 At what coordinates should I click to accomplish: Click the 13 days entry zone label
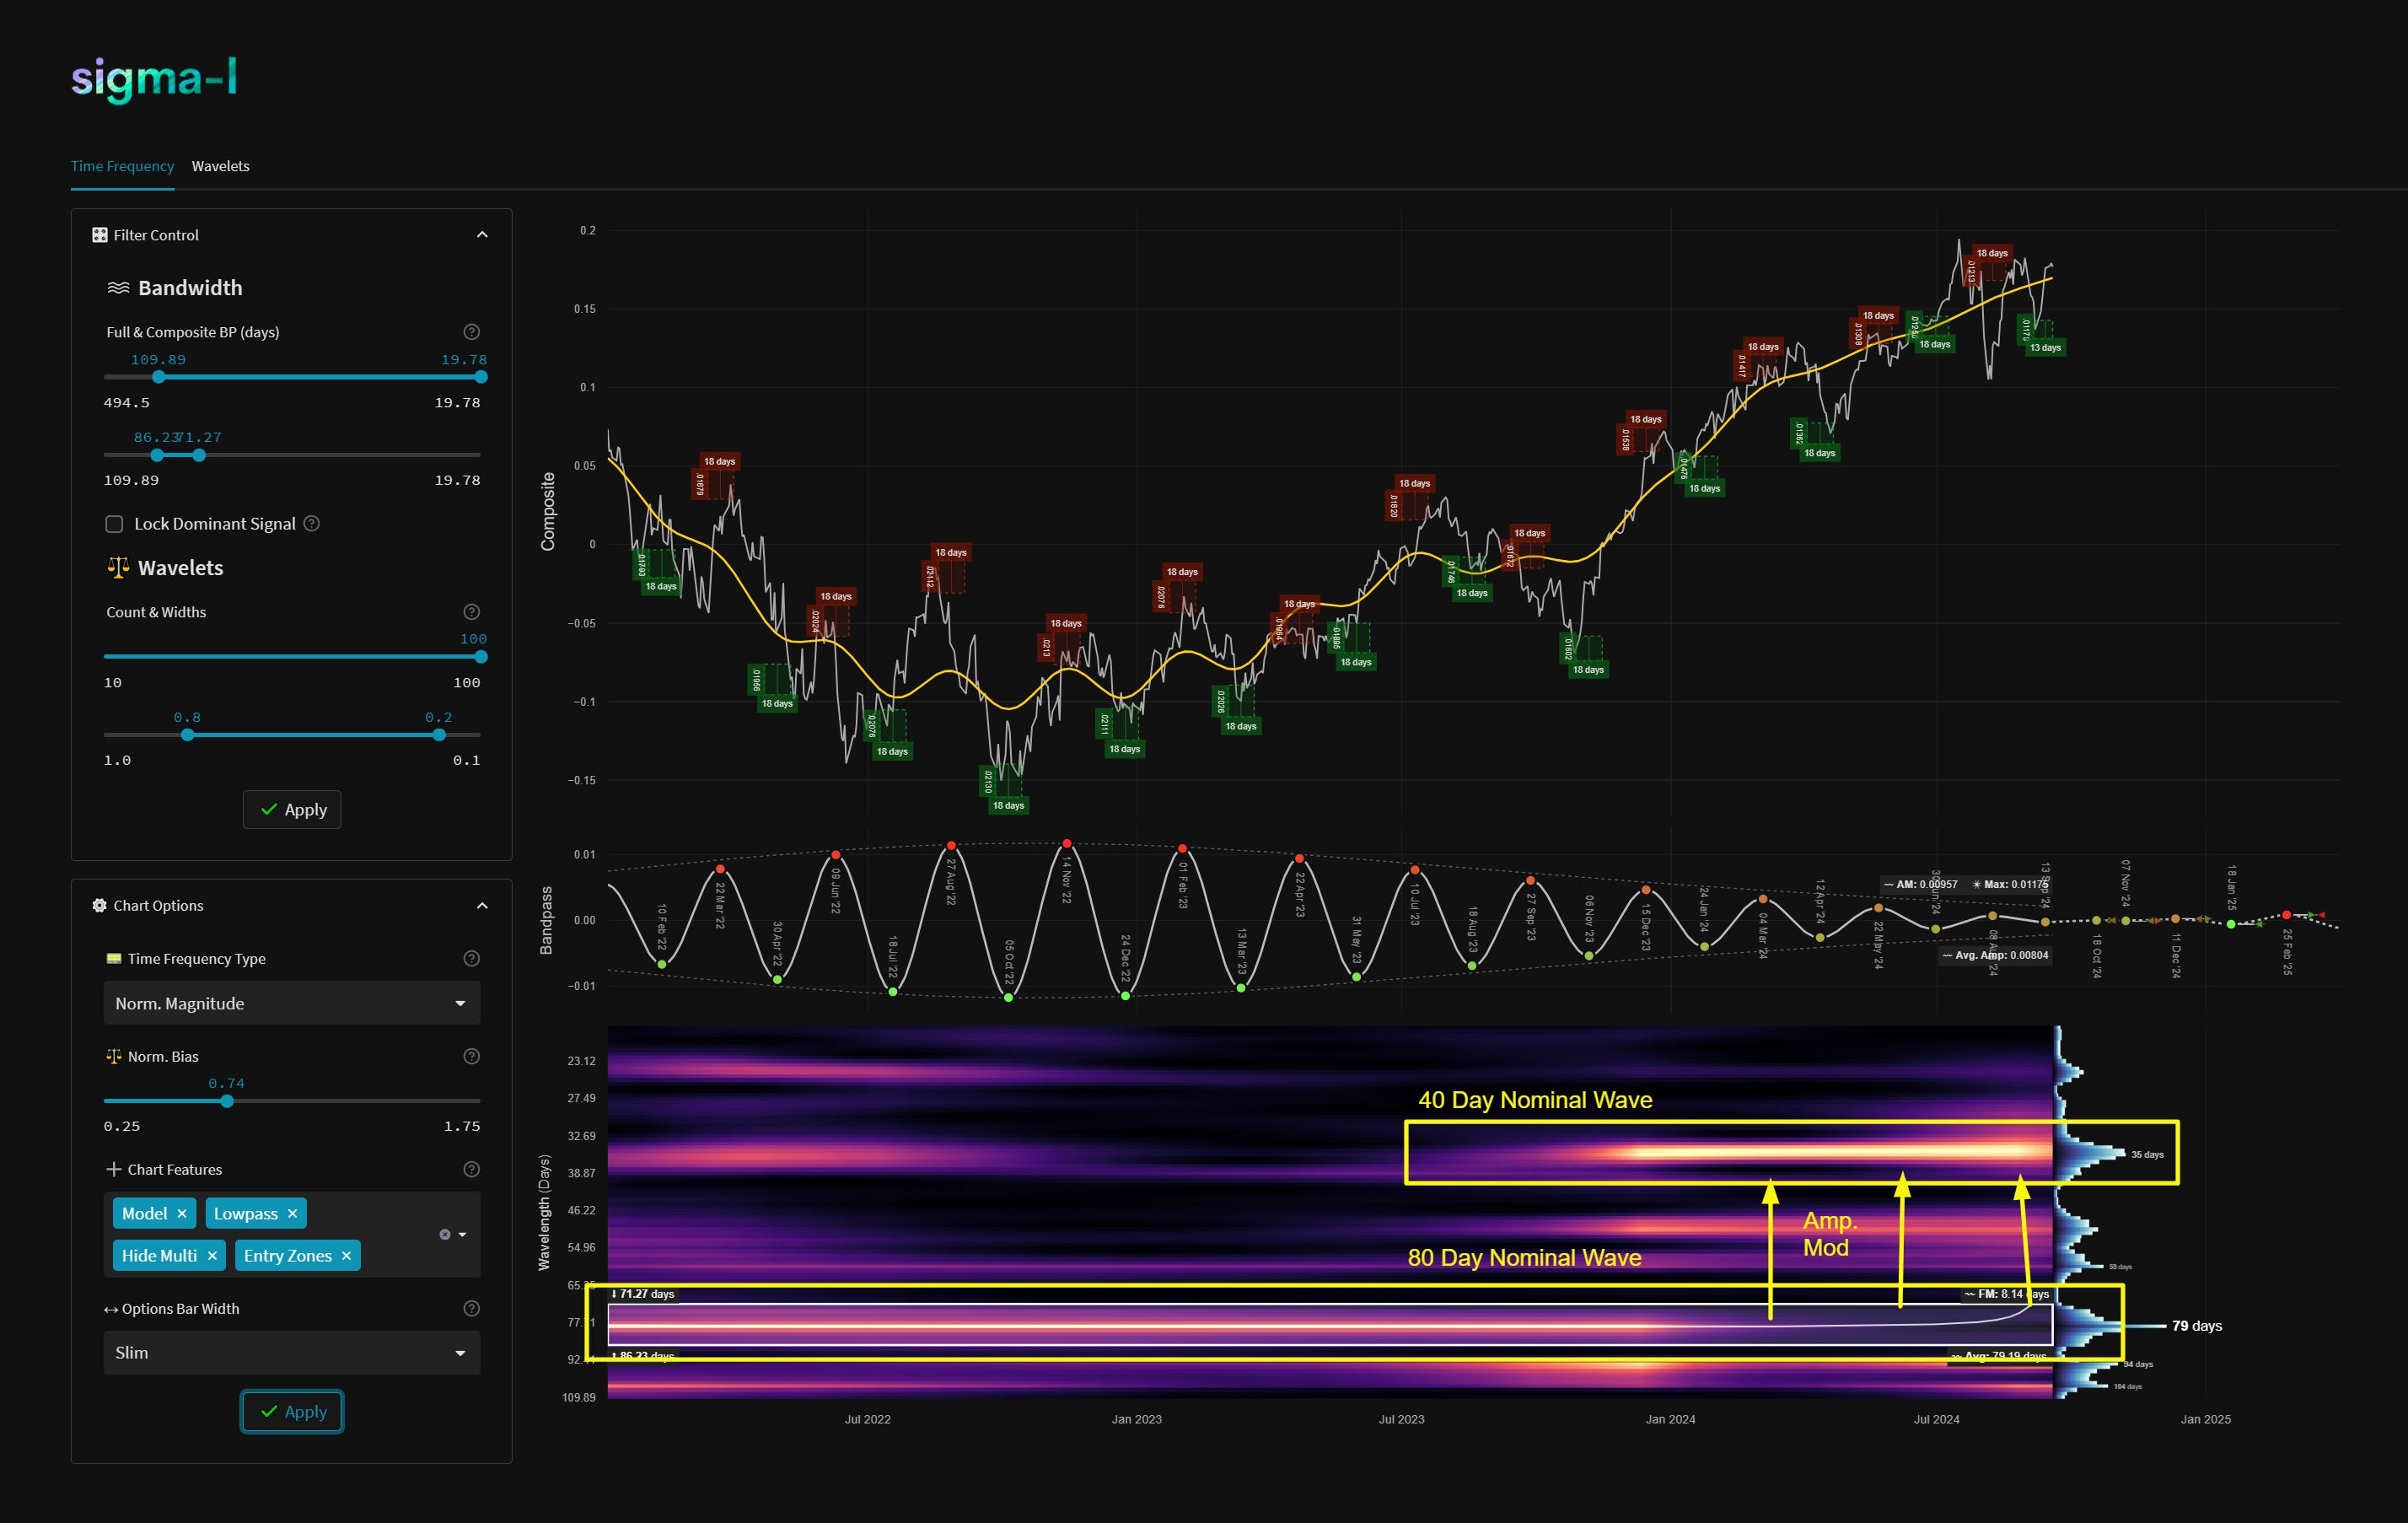[2045, 348]
